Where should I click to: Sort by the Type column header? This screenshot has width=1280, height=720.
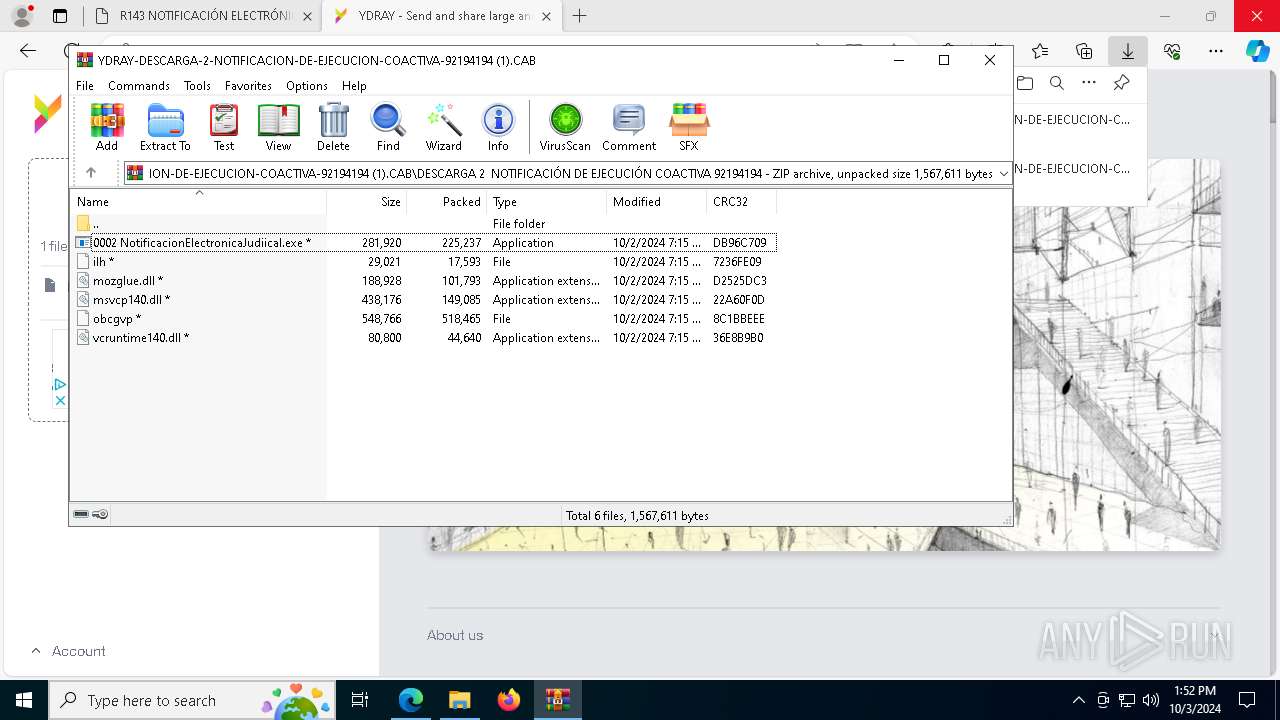(546, 202)
